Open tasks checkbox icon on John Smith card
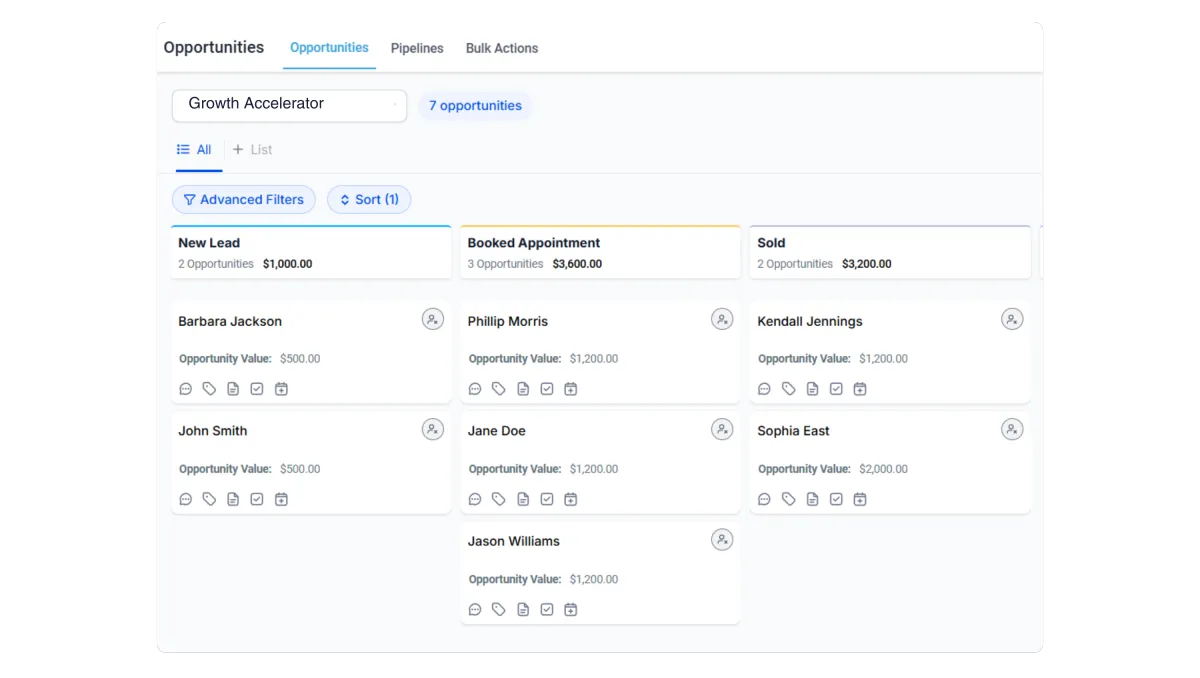Screen dimensions: 1200x678 pyautogui.click(x=257, y=499)
